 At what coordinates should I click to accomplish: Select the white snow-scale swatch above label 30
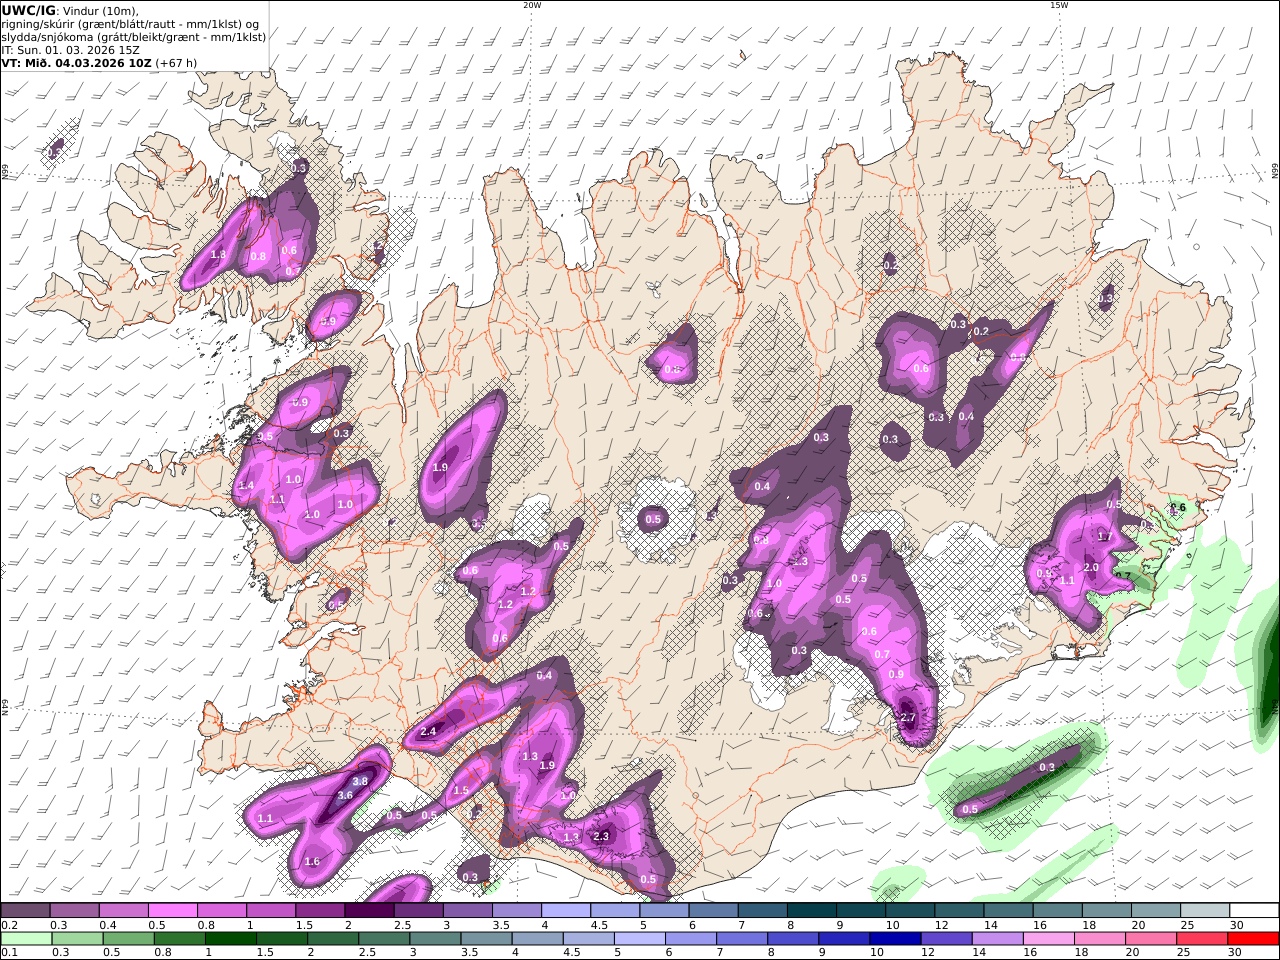coord(1255,911)
